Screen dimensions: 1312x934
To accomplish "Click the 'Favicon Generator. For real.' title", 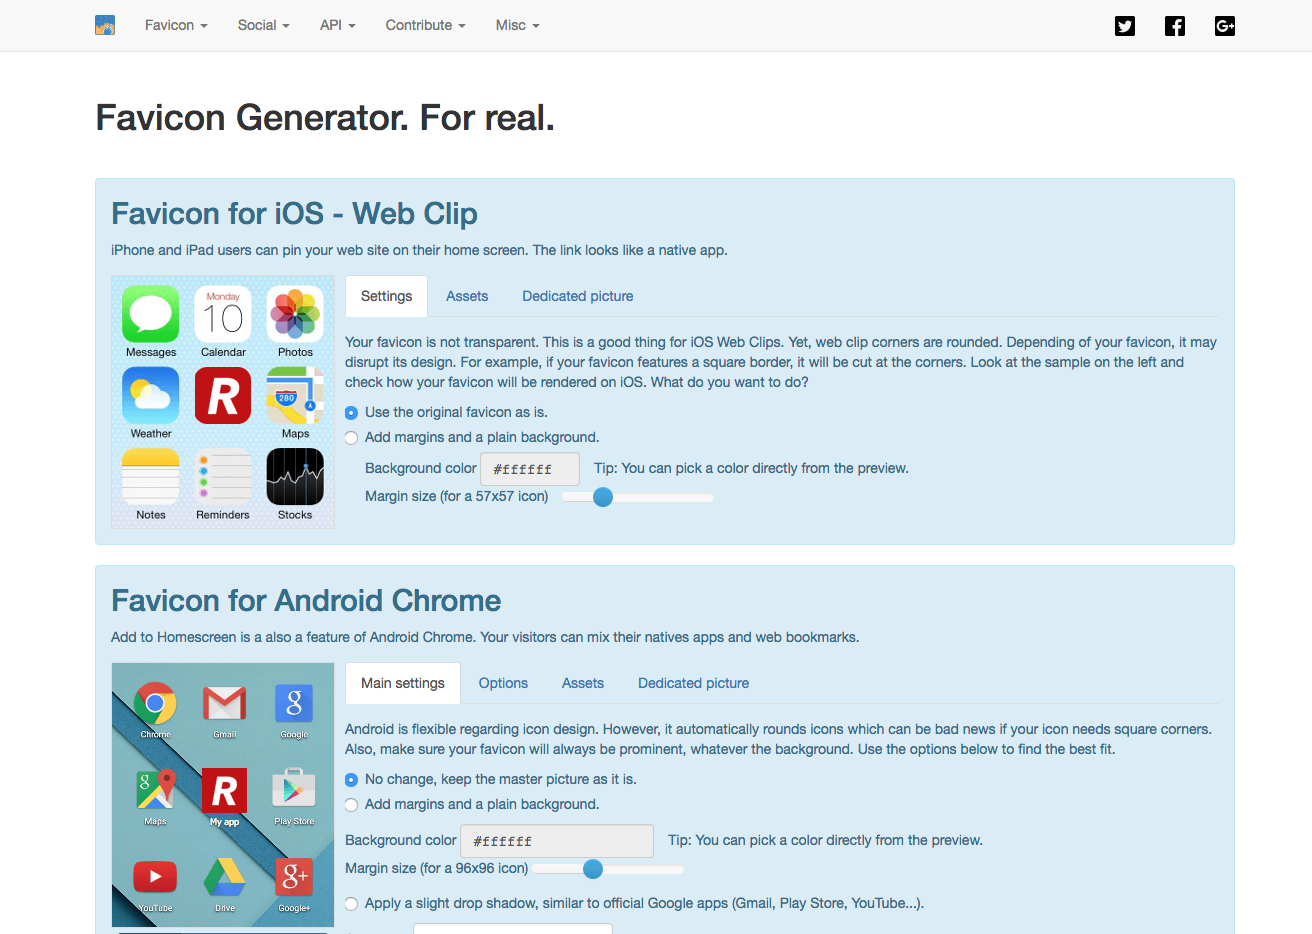I will click(x=325, y=118).
